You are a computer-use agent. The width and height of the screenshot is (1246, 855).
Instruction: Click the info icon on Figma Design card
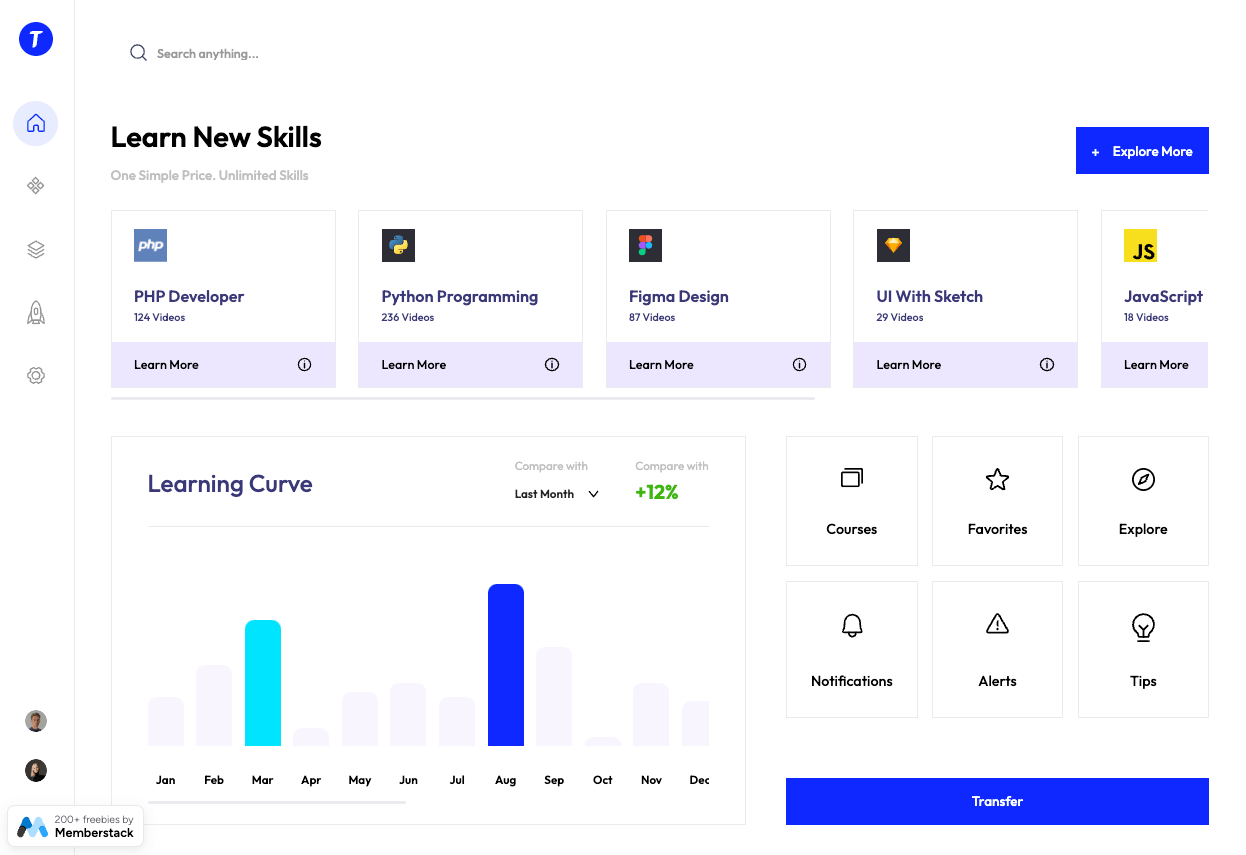click(x=799, y=364)
